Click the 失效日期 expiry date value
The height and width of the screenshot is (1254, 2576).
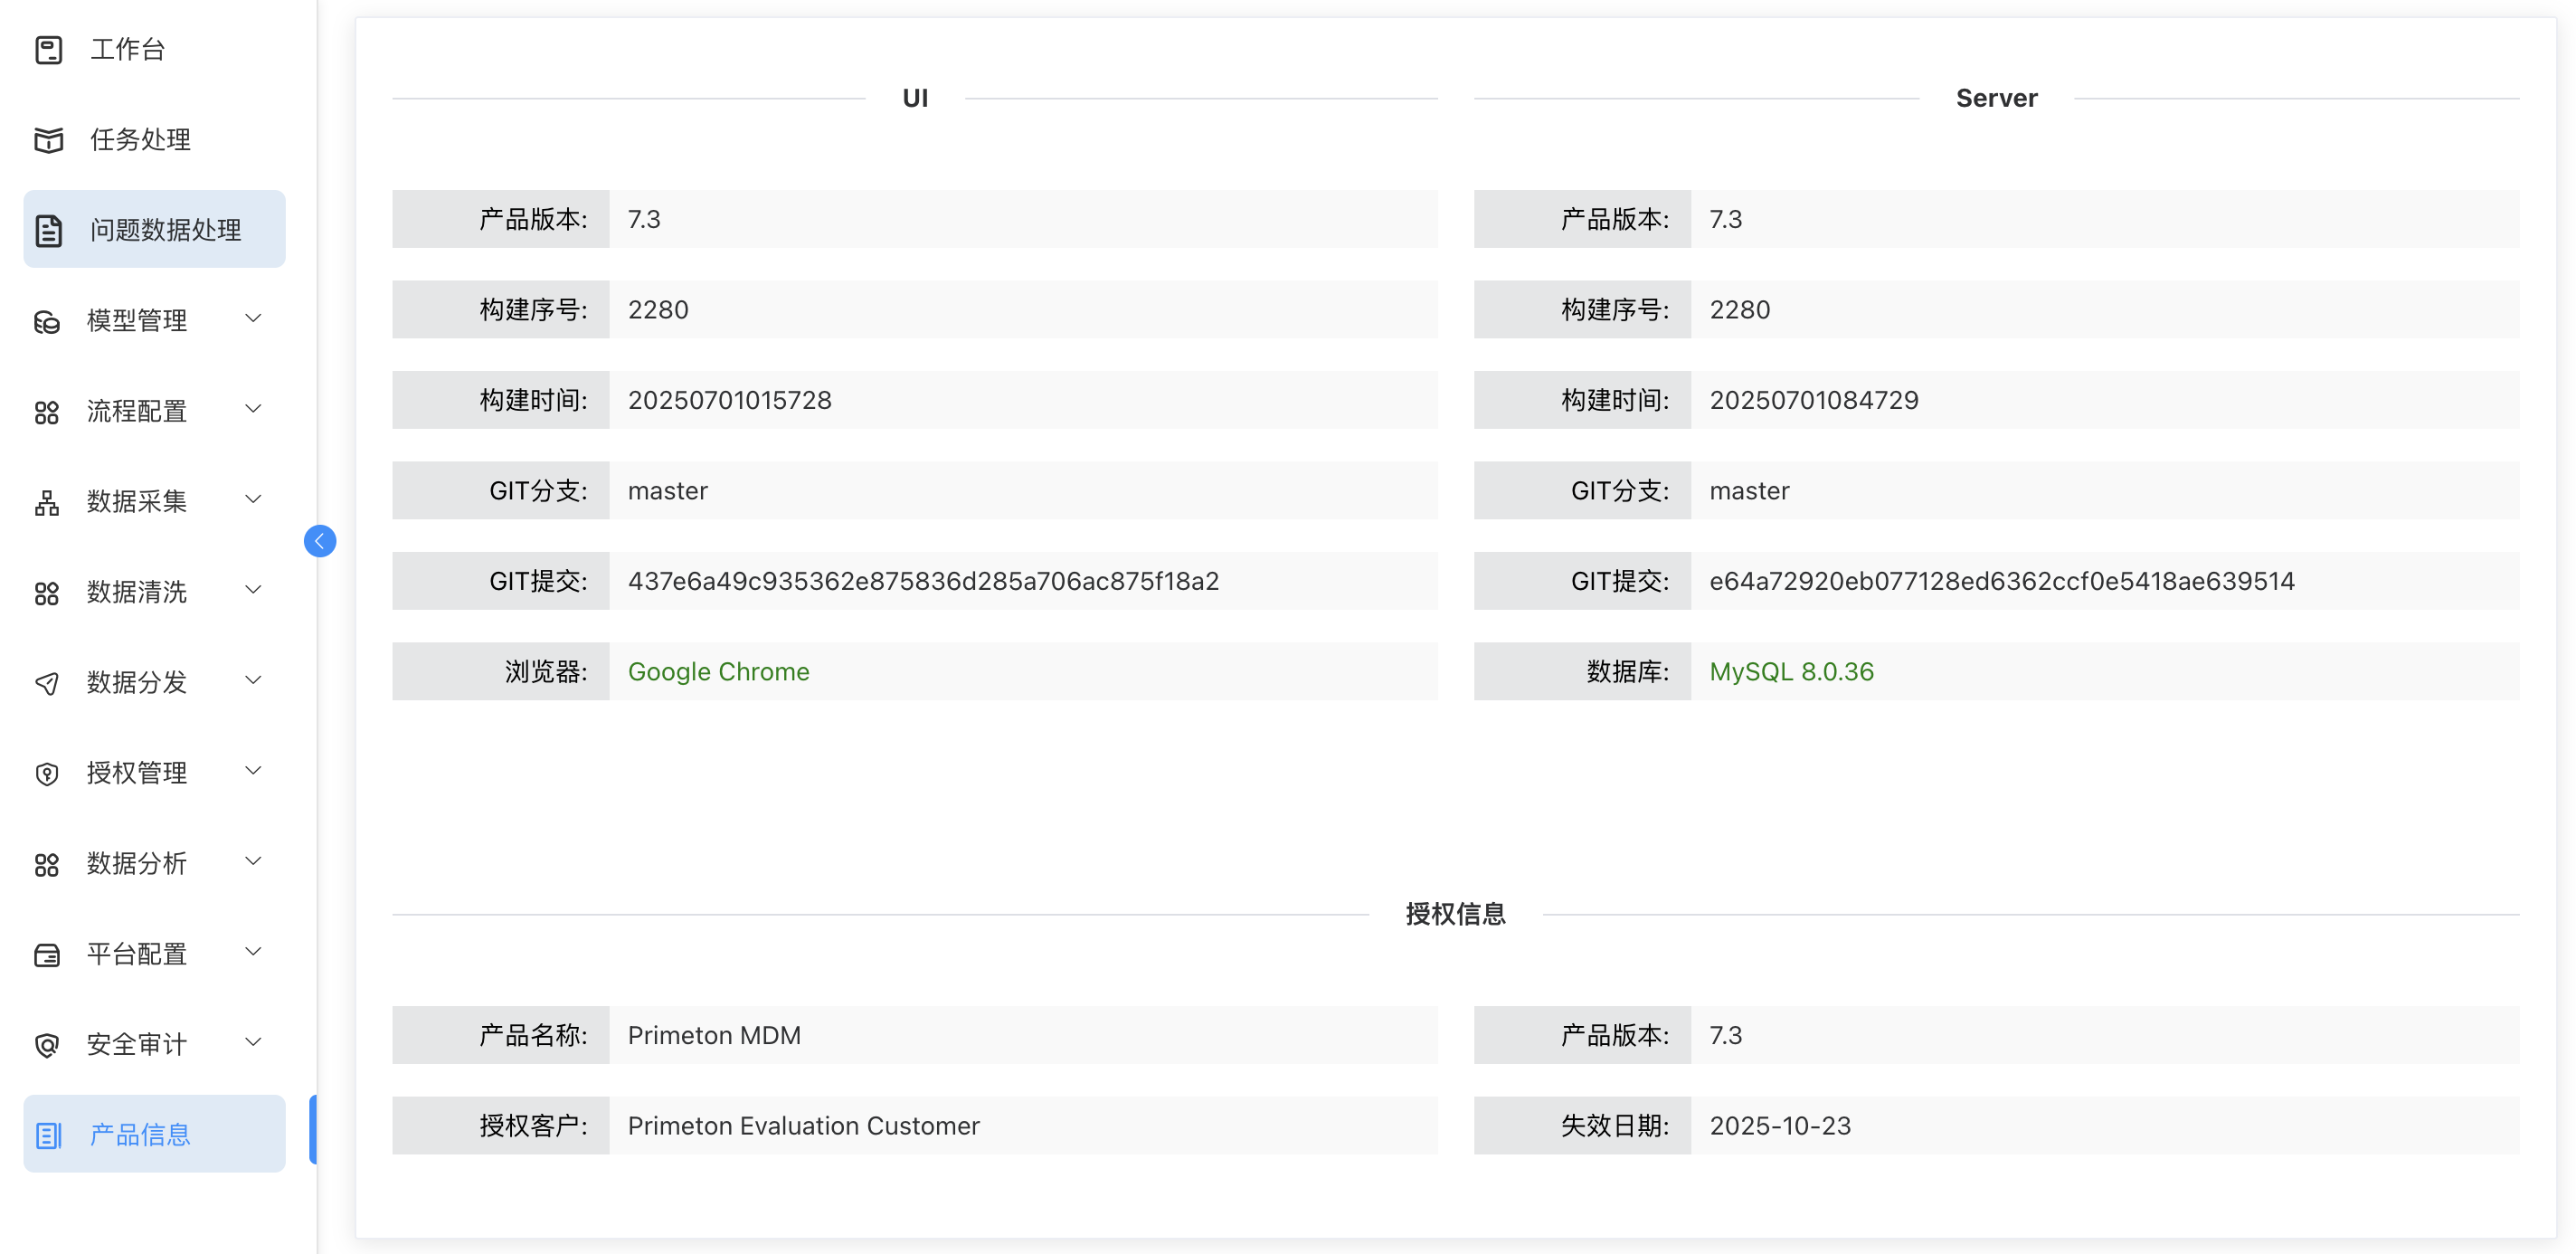tap(1779, 1125)
